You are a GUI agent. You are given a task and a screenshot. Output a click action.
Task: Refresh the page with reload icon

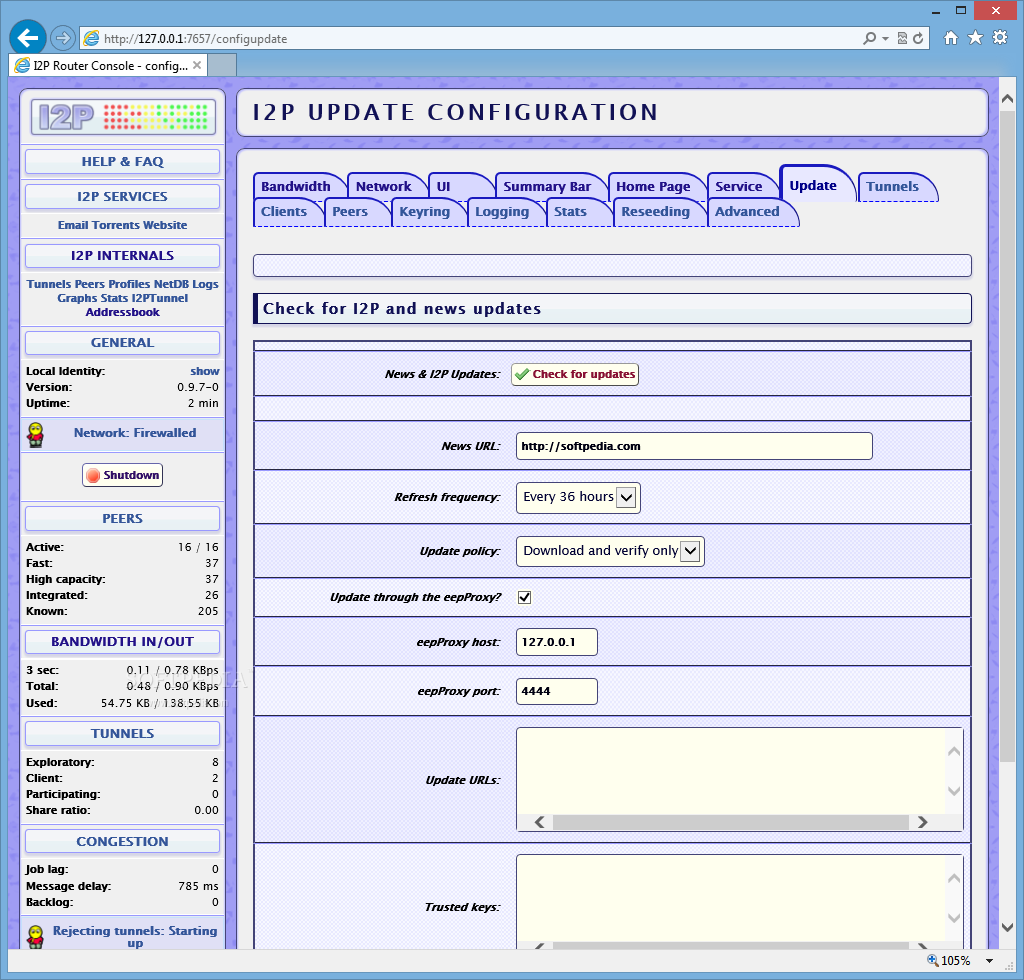[x=918, y=39]
